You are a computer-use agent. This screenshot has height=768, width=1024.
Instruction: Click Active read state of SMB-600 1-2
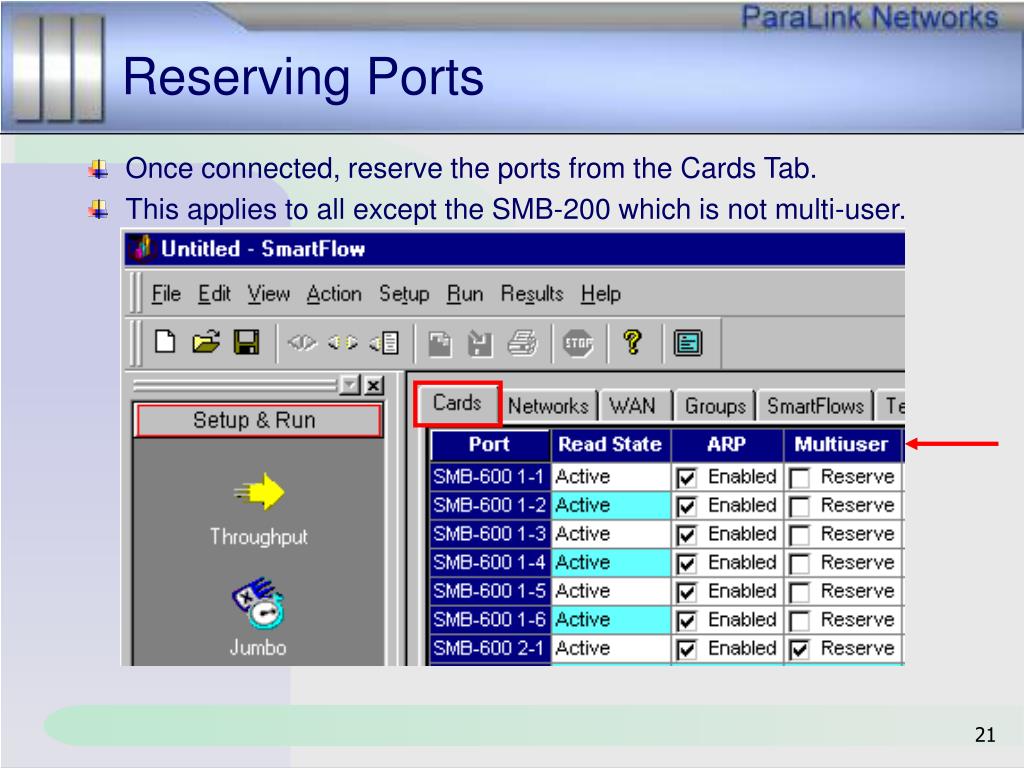(x=611, y=505)
